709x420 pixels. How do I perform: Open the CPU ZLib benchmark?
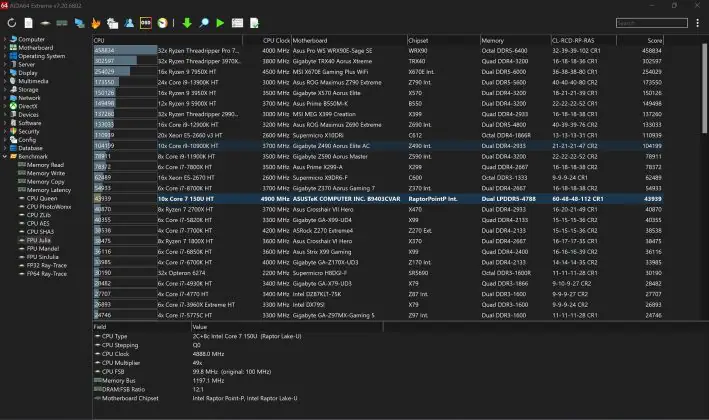coord(38,215)
